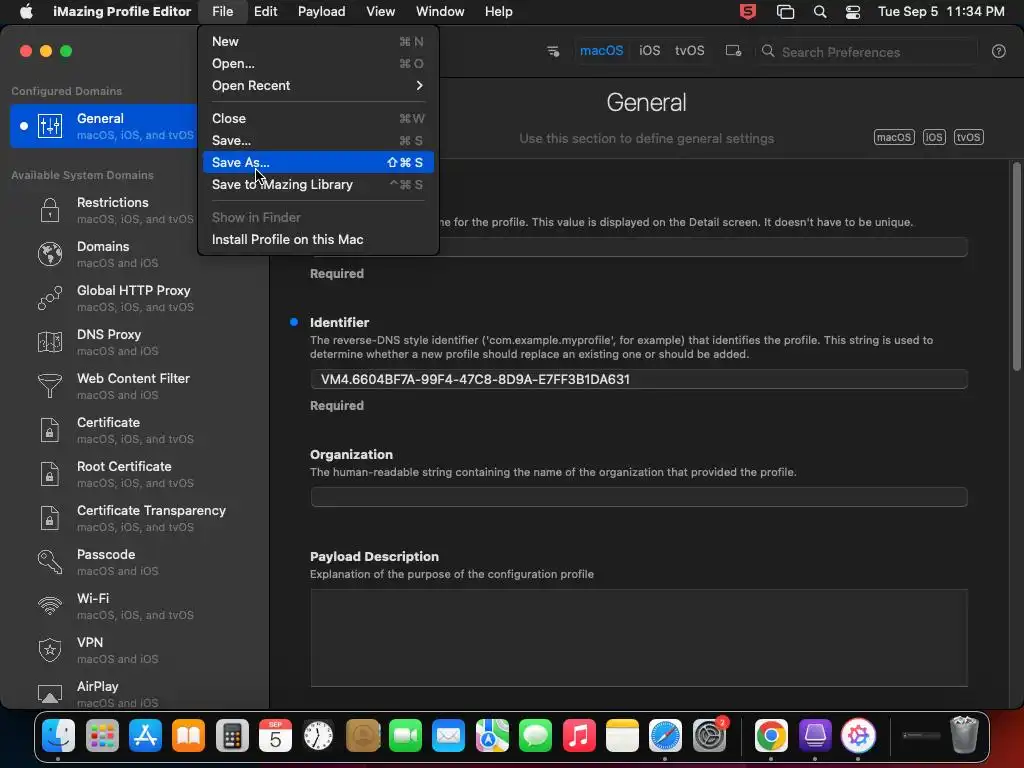Open the Help menu
Screen dimensions: 1024x768
pos(498,12)
